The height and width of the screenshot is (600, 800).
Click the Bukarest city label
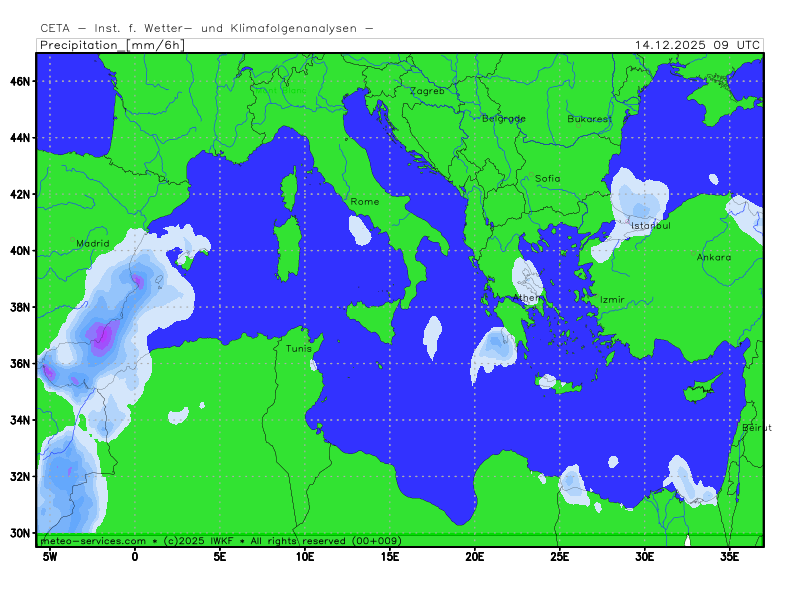tap(589, 118)
